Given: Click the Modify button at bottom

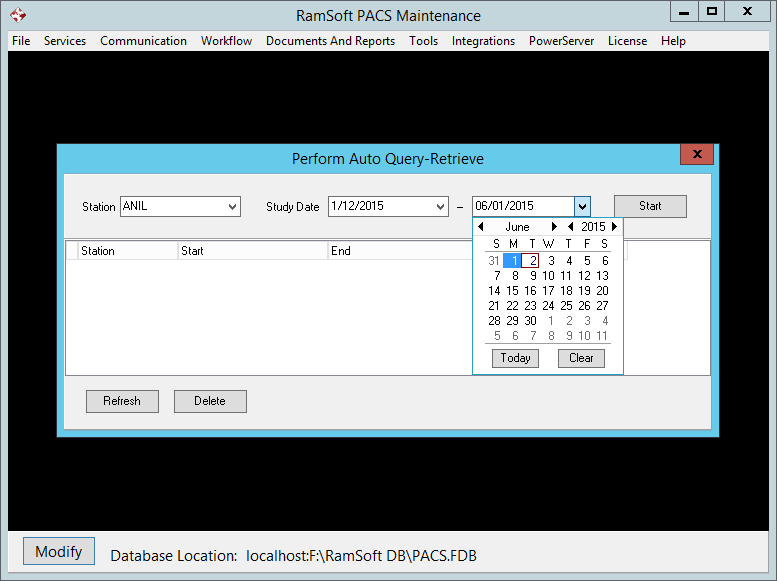Looking at the screenshot, I should click(59, 552).
